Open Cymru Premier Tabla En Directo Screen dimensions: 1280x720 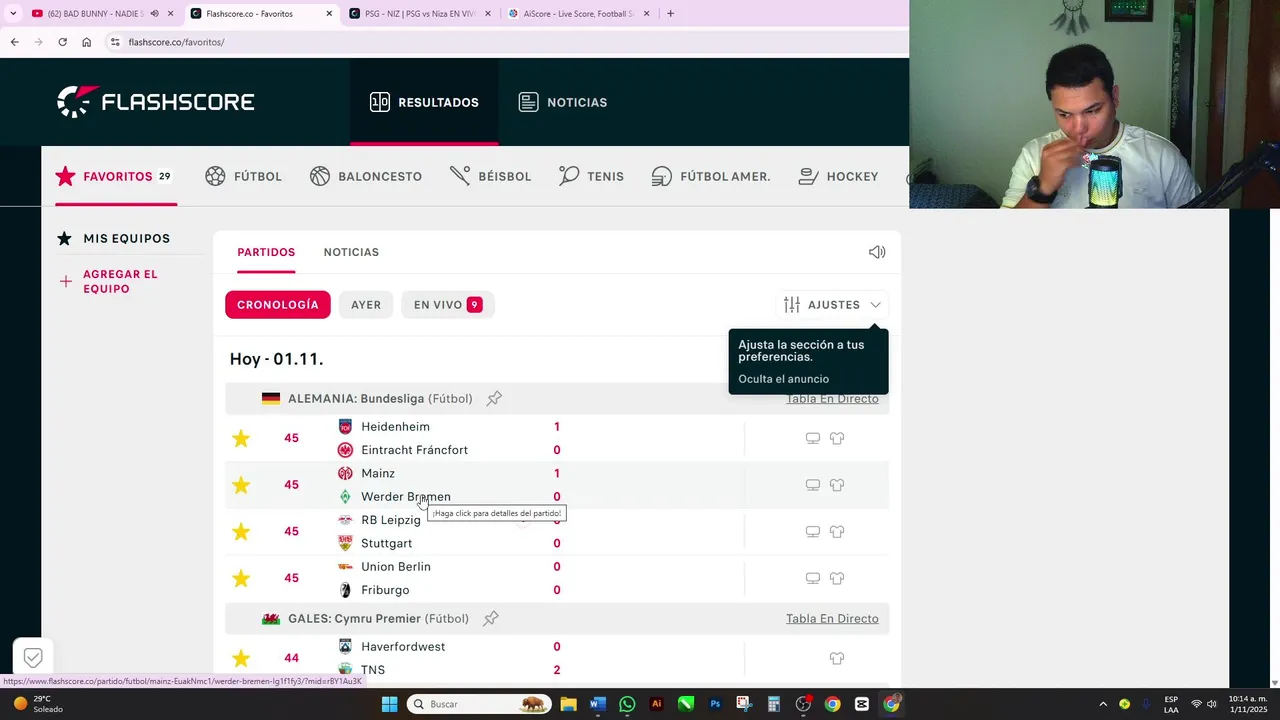click(x=832, y=618)
